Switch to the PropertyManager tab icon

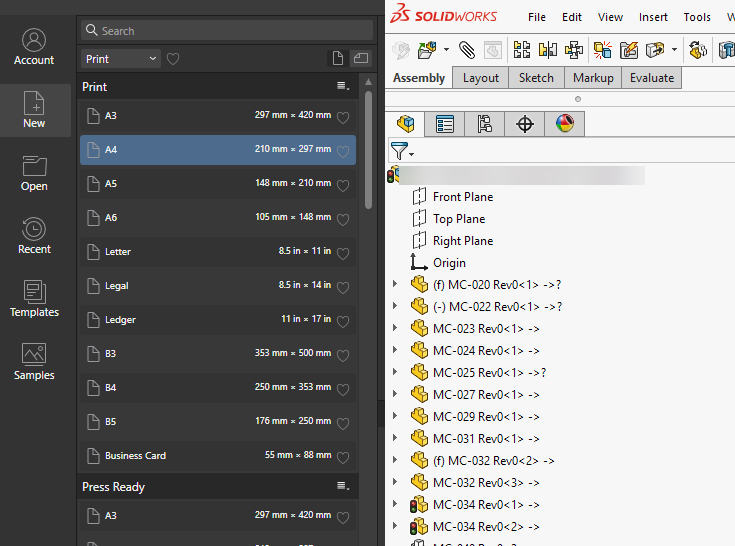pyautogui.click(x=445, y=124)
